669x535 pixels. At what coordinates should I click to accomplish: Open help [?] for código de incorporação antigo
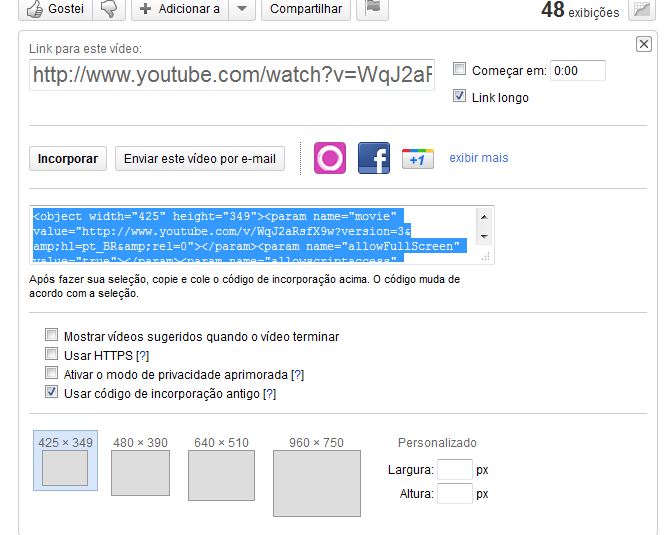point(269,394)
